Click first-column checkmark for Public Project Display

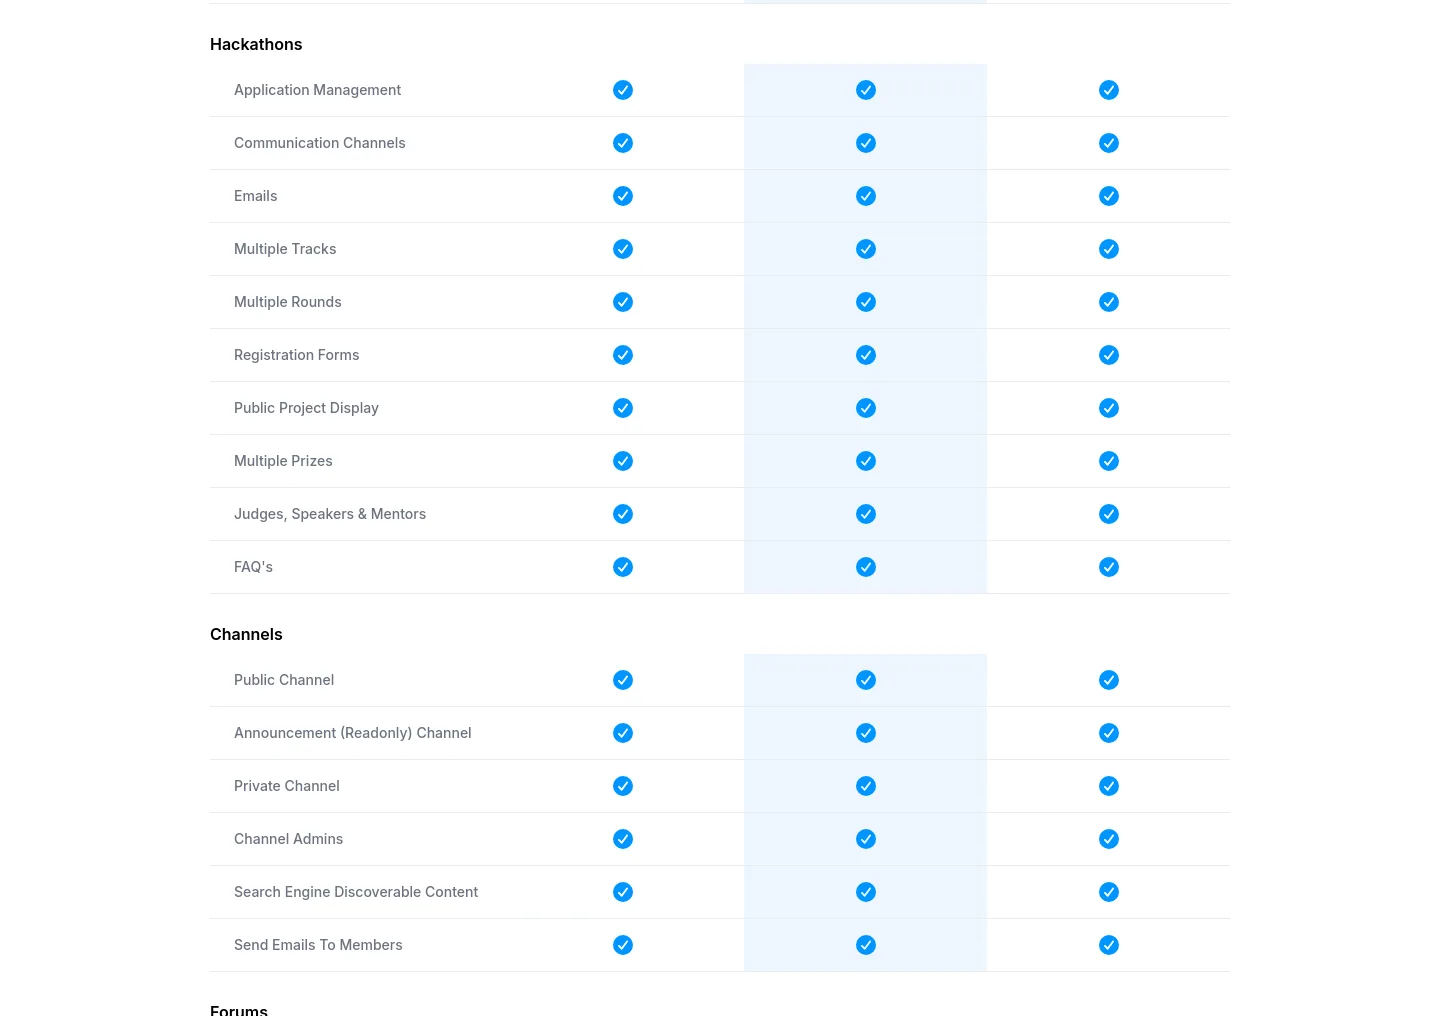623,408
